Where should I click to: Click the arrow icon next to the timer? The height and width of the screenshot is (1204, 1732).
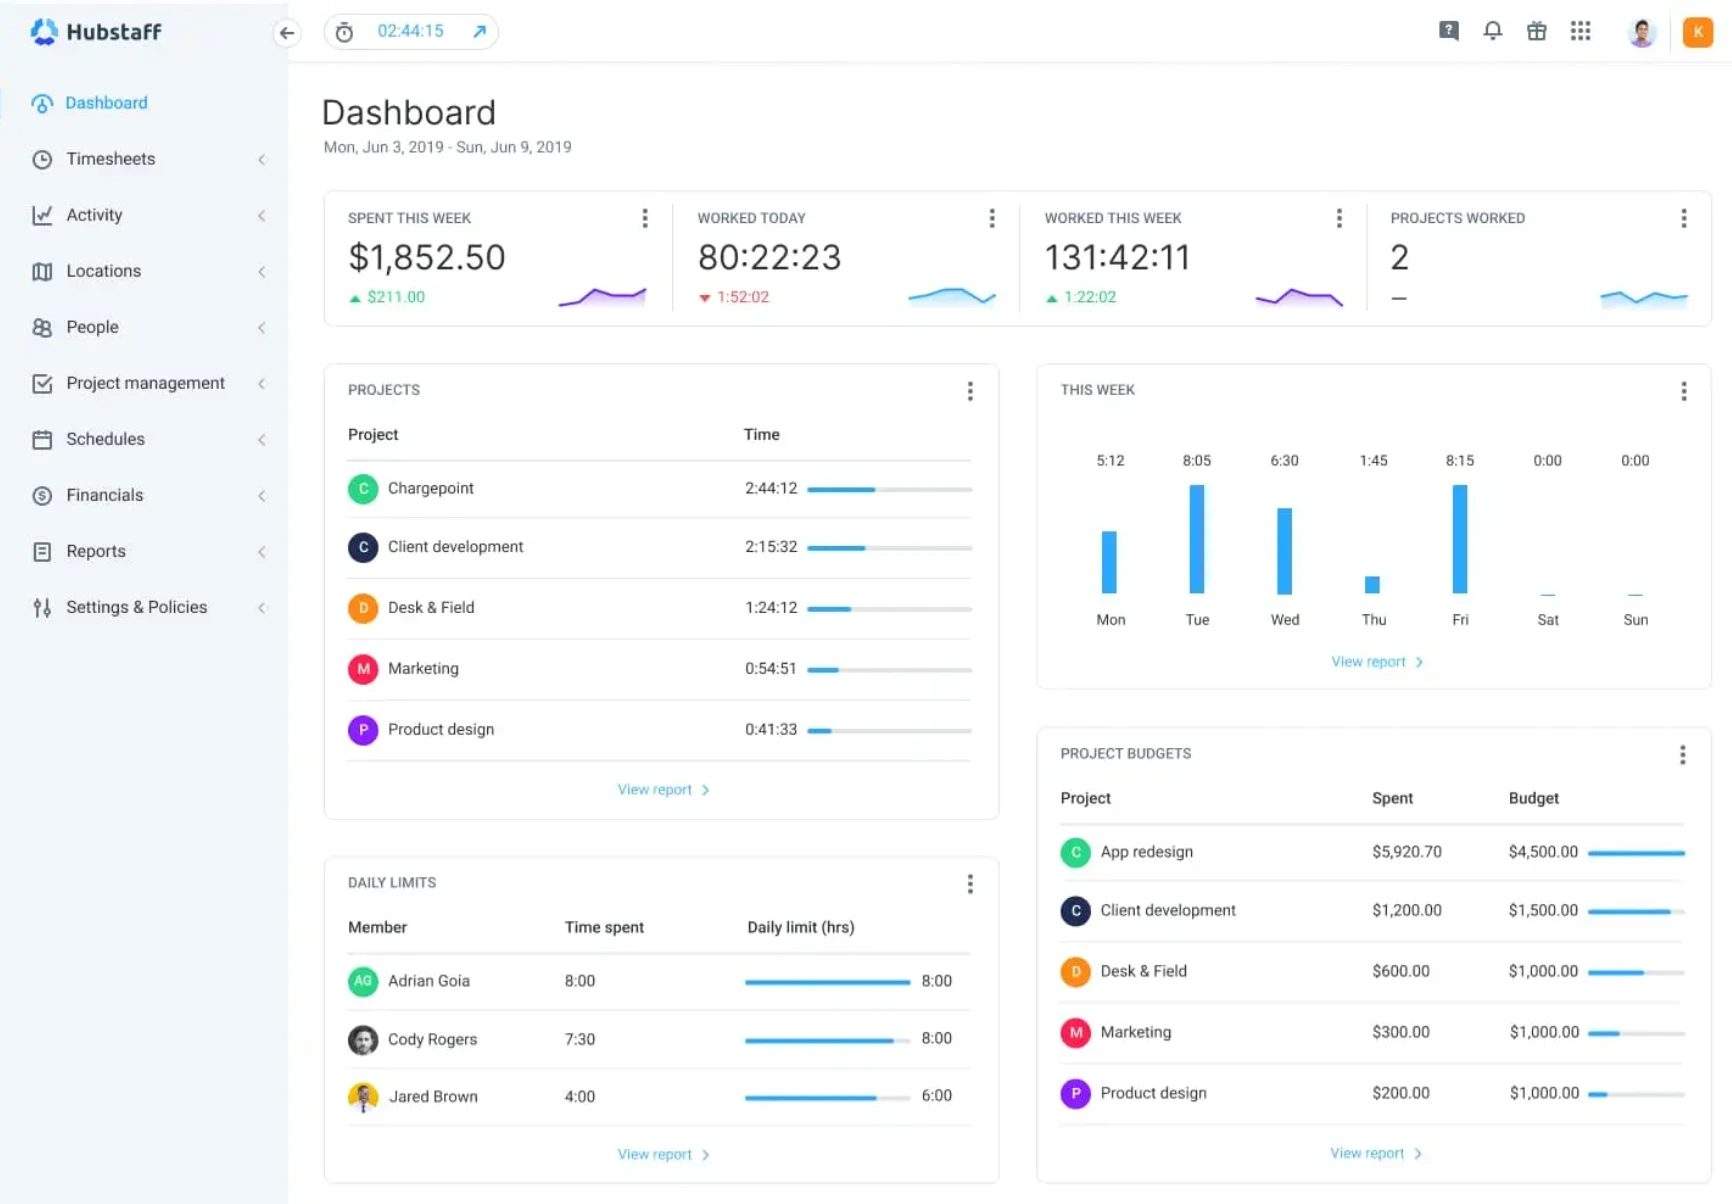point(479,31)
